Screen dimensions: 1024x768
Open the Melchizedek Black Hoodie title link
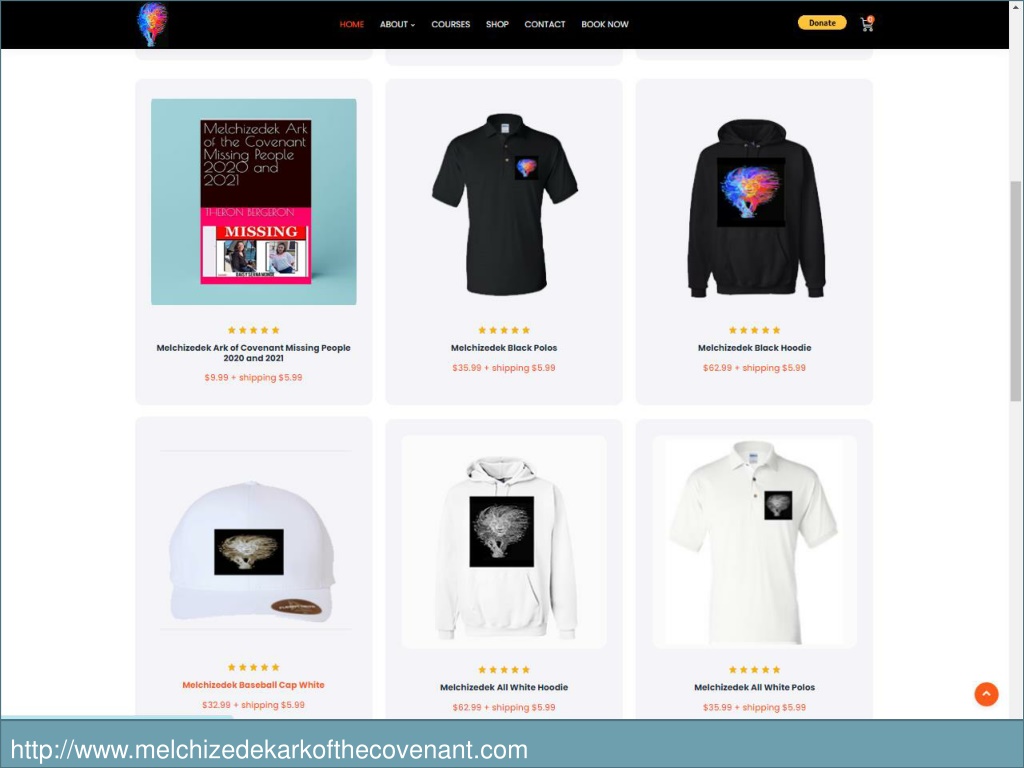pyautogui.click(x=754, y=348)
